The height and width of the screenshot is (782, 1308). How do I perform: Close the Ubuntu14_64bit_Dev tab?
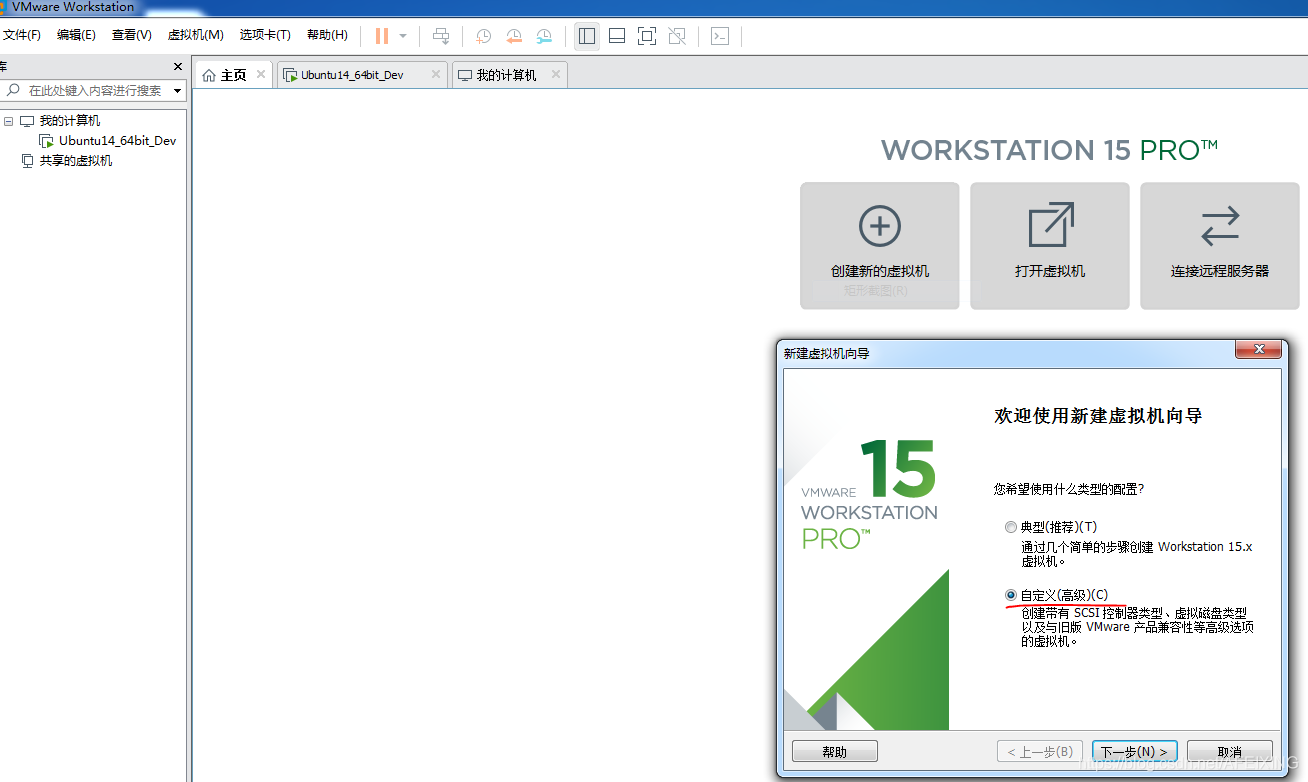tap(436, 74)
